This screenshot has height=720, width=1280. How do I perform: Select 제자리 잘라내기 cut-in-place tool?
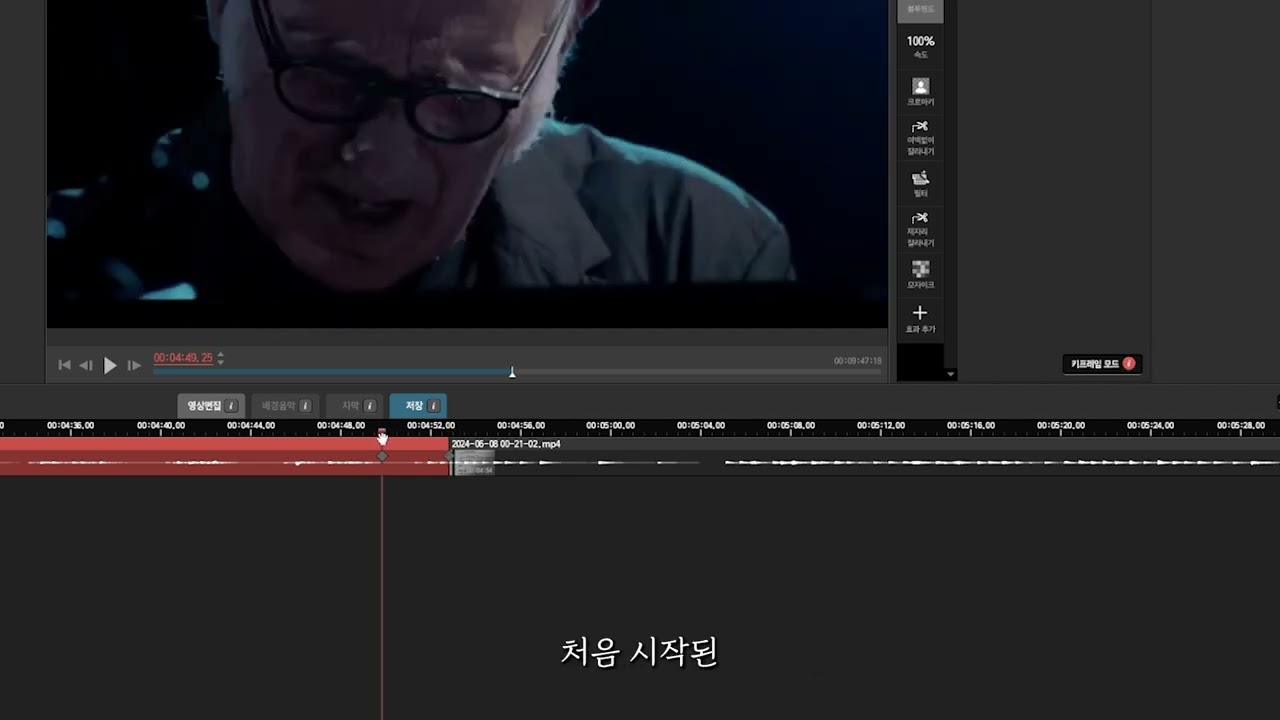(x=920, y=229)
